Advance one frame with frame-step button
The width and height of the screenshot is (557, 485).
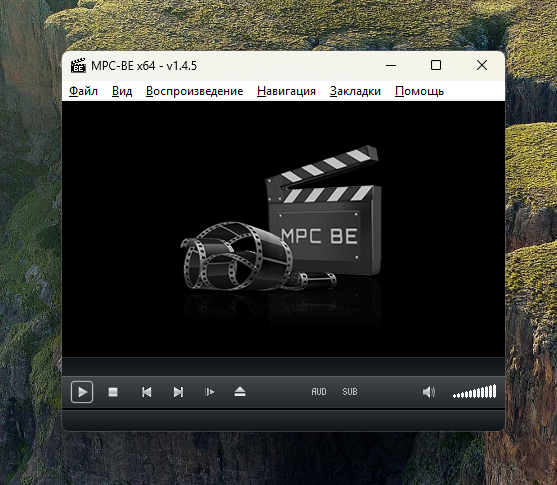[x=209, y=392]
